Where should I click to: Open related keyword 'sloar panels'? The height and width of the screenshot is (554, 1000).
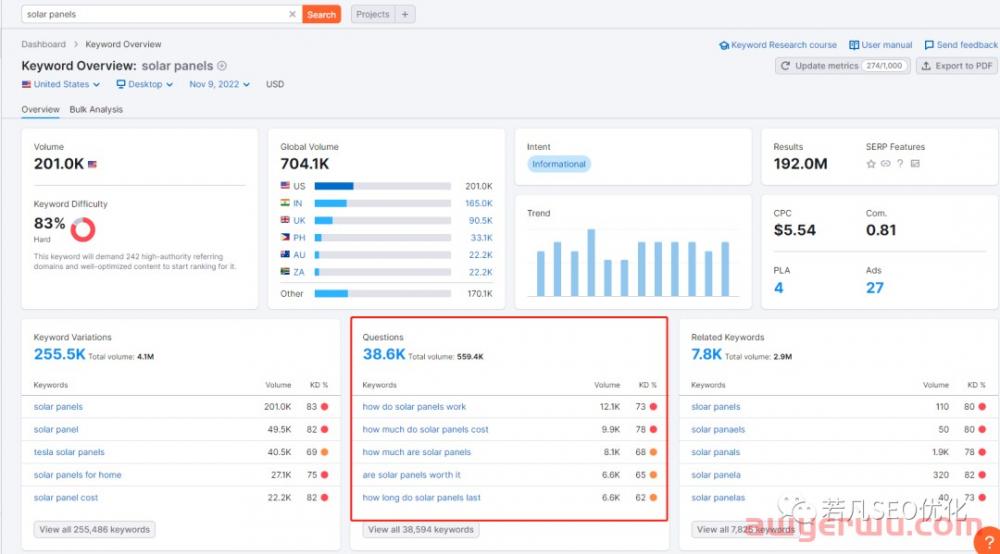click(x=716, y=407)
